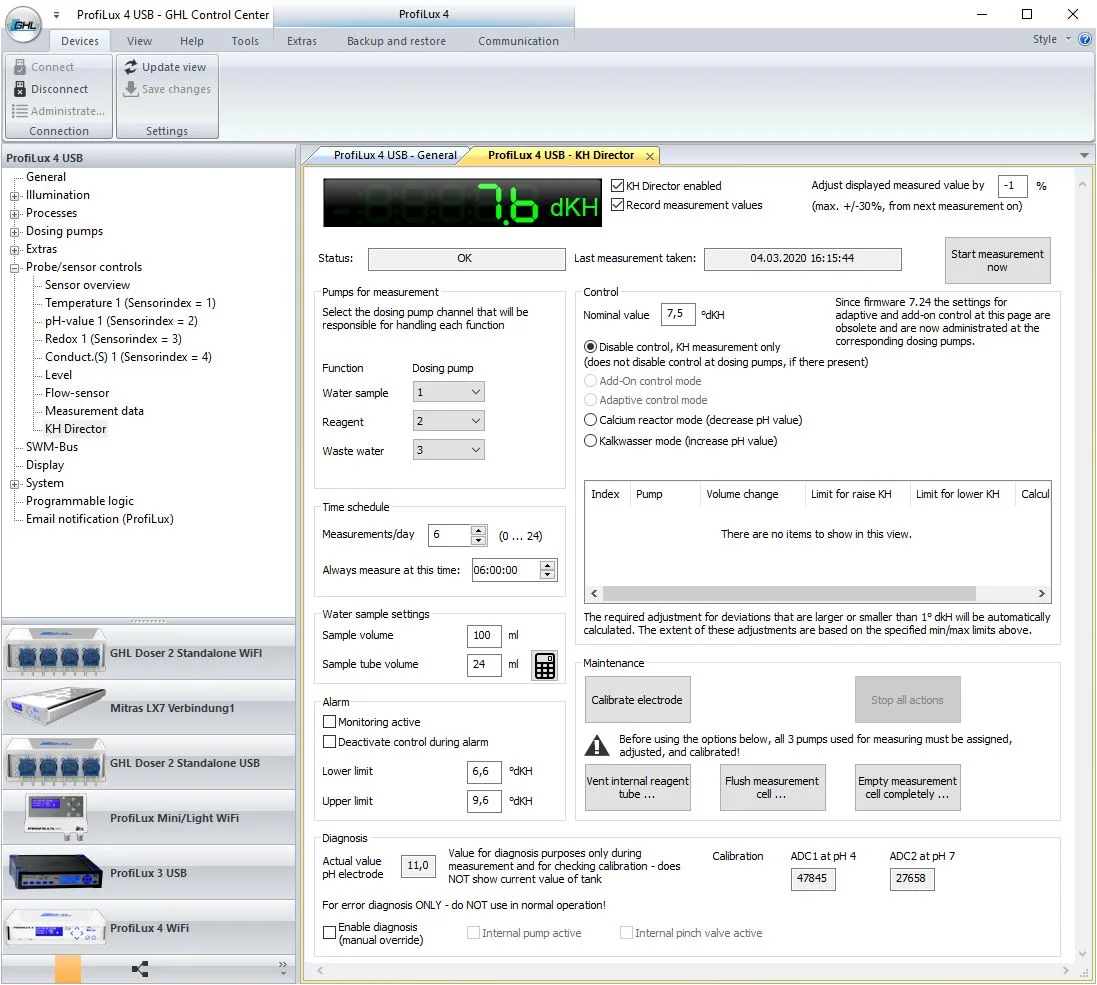Select Calcium reactor mode radio button
The height and width of the screenshot is (985, 1097).
pyautogui.click(x=590, y=420)
